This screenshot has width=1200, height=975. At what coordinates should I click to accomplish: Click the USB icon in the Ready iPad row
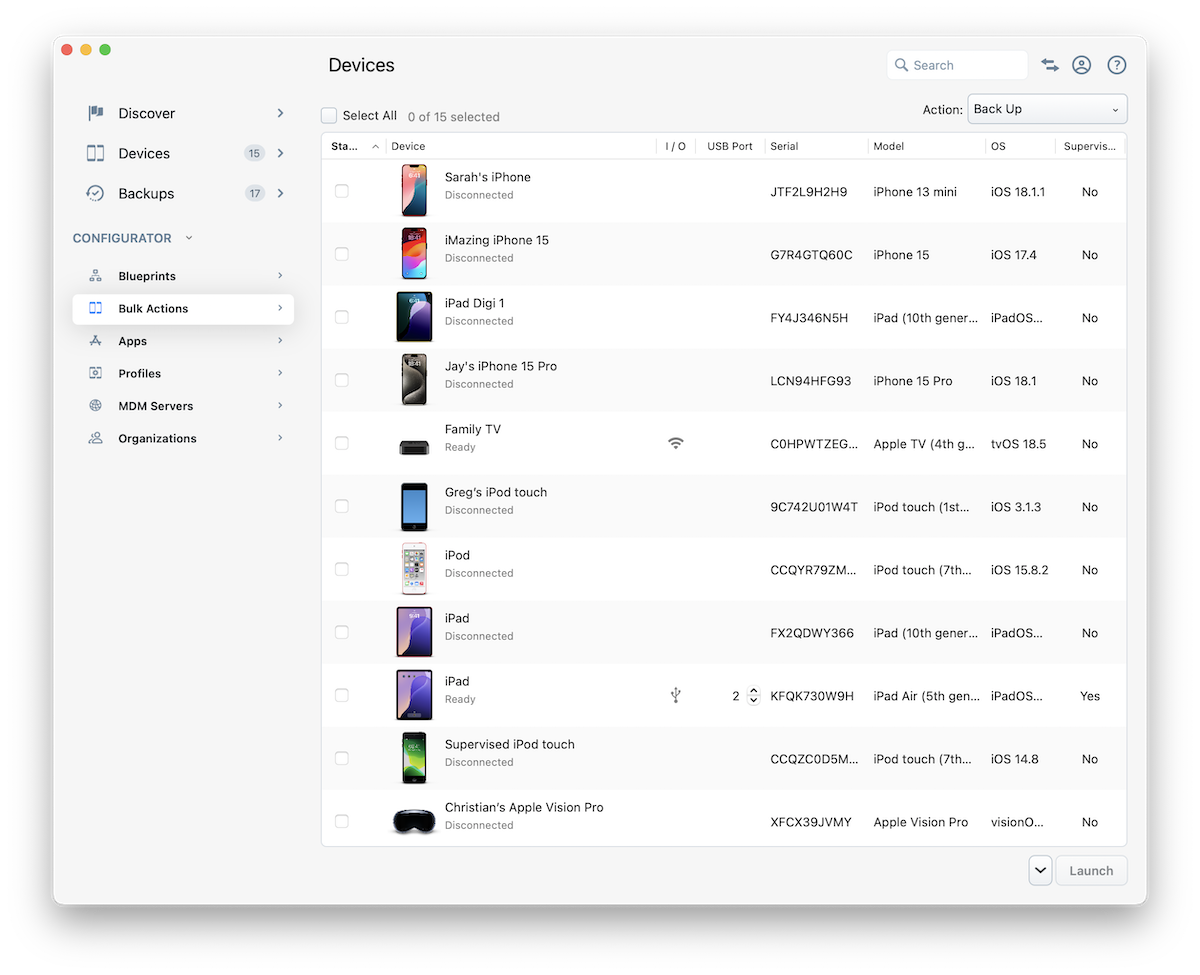[676, 695]
